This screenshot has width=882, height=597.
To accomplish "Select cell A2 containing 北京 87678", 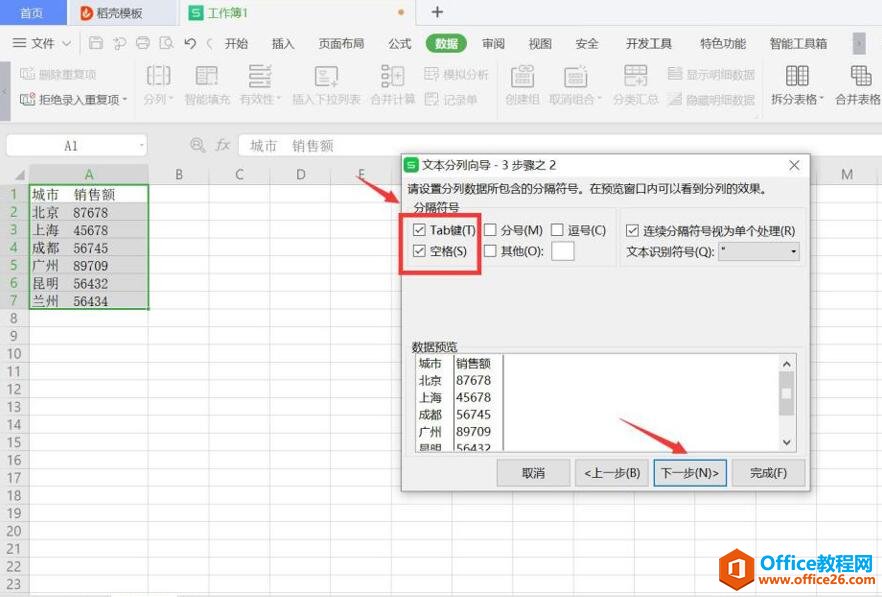I will pyautogui.click(x=89, y=212).
